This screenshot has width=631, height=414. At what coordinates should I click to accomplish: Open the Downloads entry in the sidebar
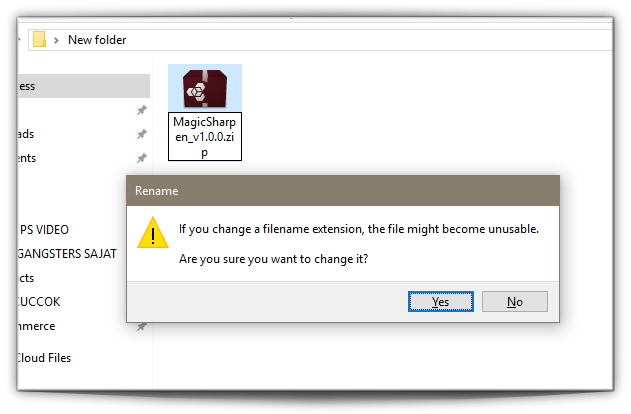click(26, 134)
